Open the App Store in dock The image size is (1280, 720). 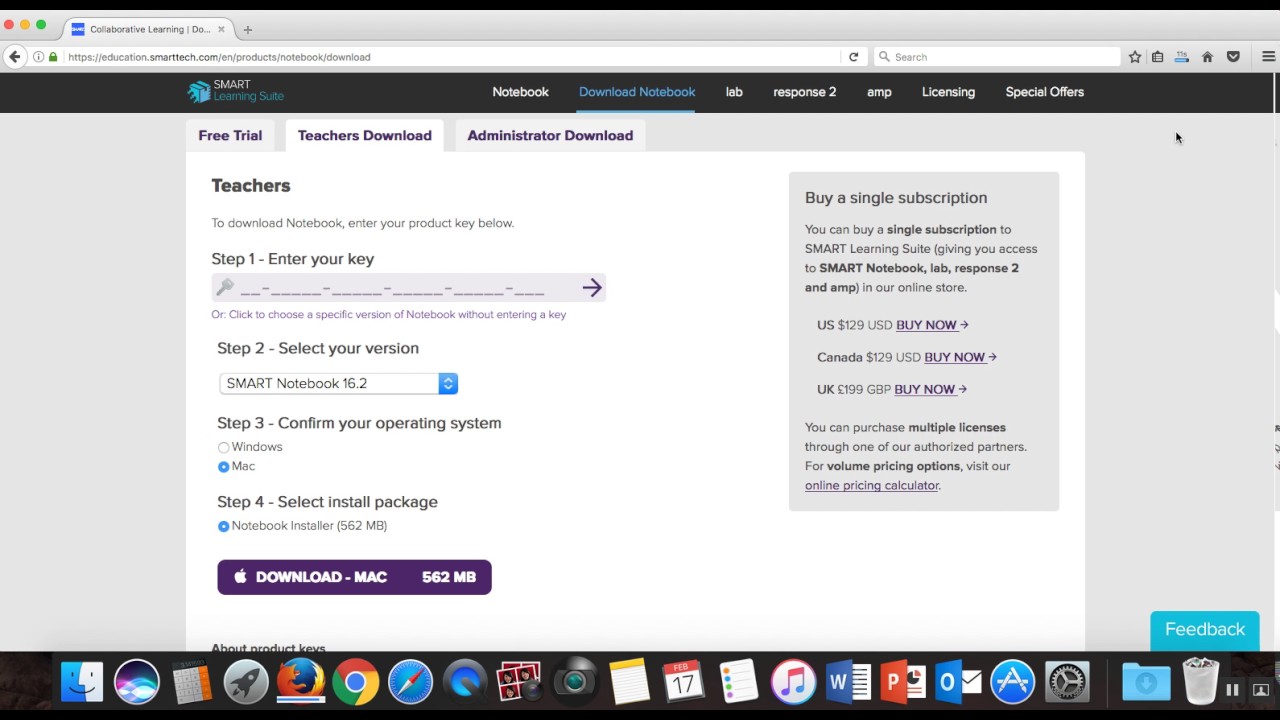point(1012,683)
